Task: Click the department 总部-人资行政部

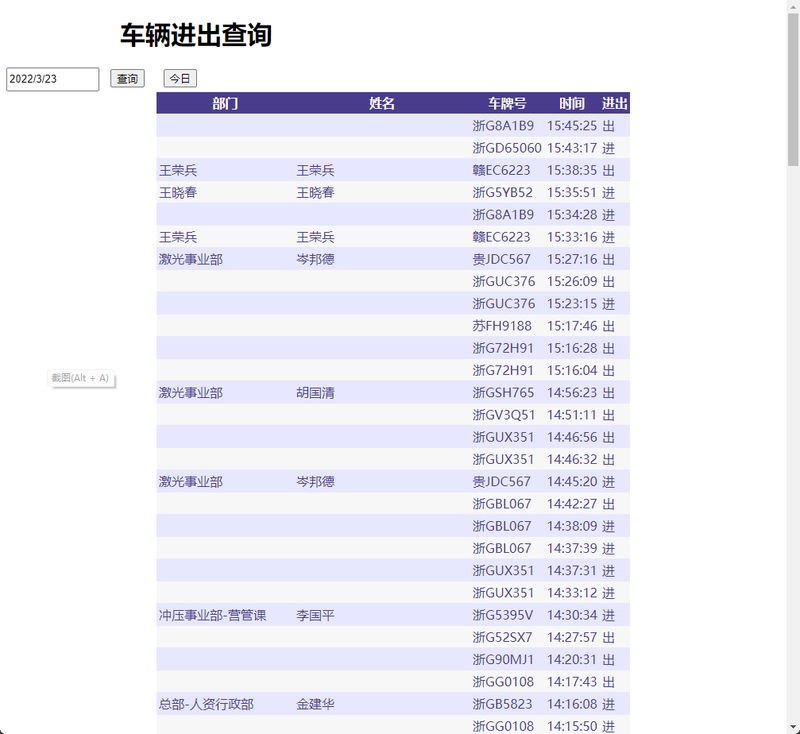Action: click(206, 704)
